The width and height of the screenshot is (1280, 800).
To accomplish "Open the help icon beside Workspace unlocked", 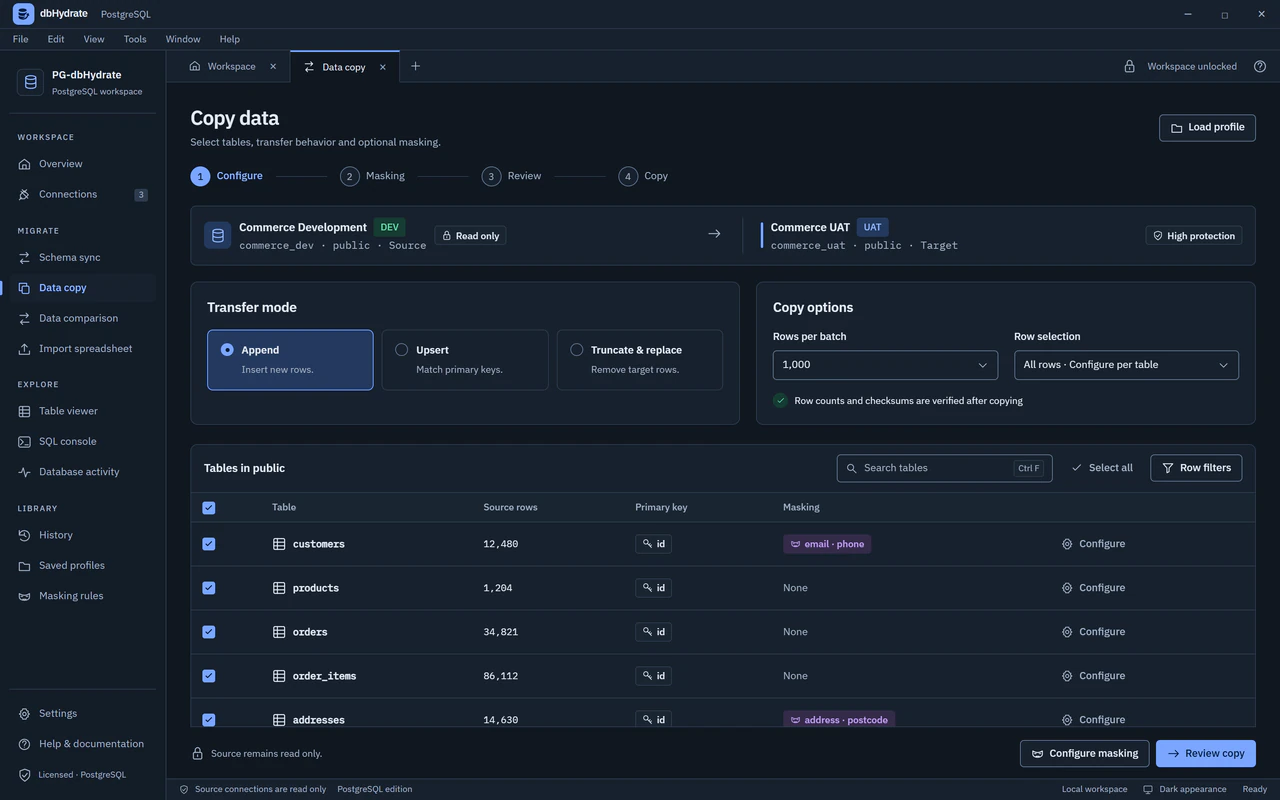I will [1260, 66].
